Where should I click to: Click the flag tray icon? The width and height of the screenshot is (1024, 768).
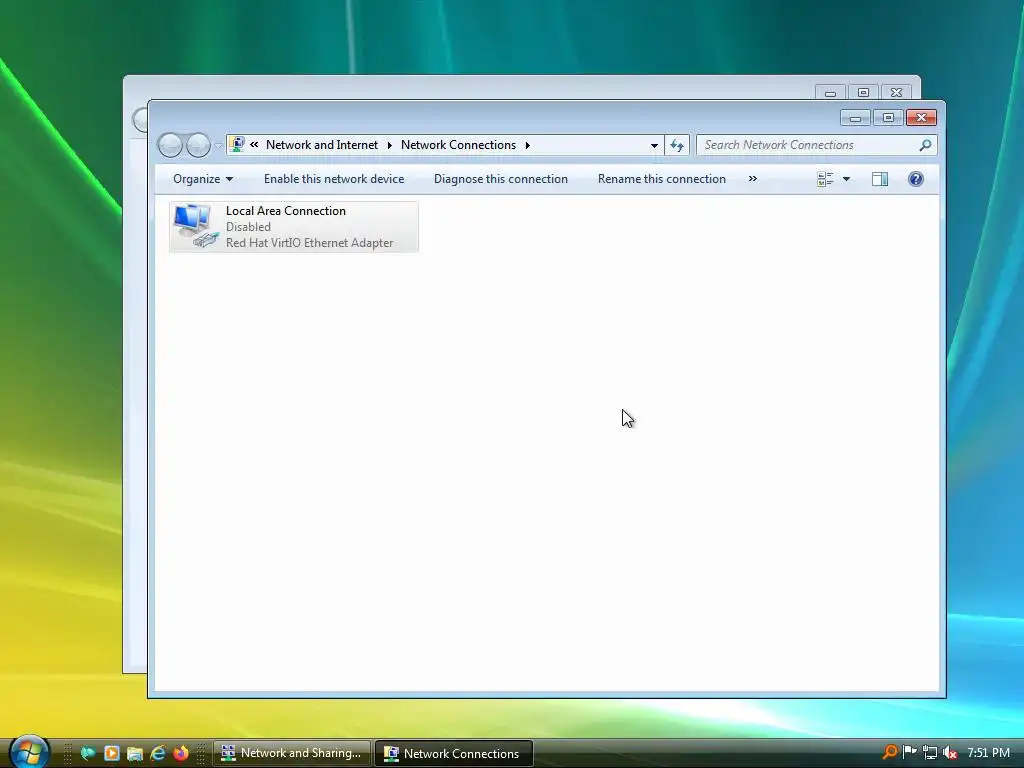(x=909, y=752)
